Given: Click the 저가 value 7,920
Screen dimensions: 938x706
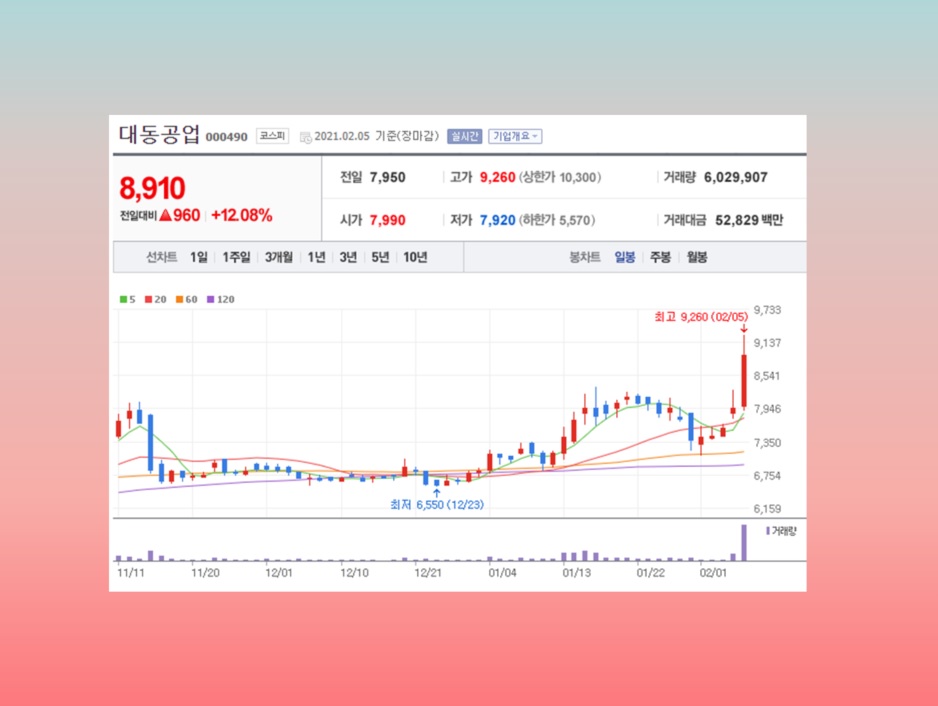Looking at the screenshot, I should tap(498, 220).
